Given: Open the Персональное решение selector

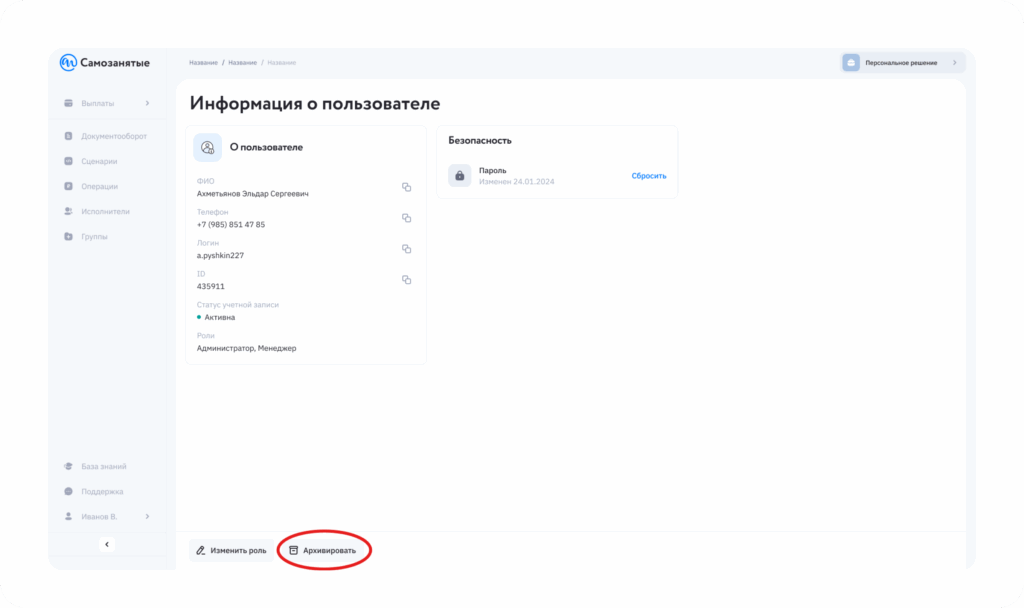Looking at the screenshot, I should (x=902, y=63).
